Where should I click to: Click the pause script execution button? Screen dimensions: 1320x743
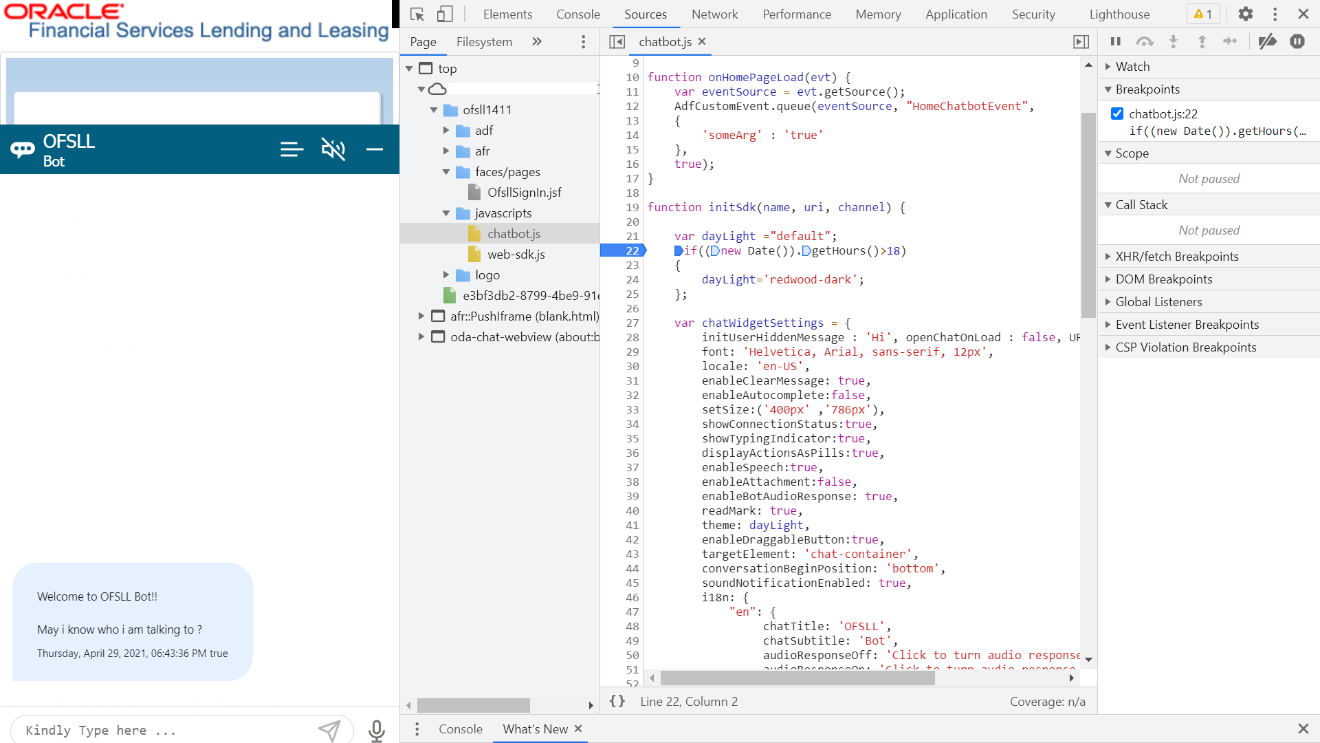point(1116,41)
